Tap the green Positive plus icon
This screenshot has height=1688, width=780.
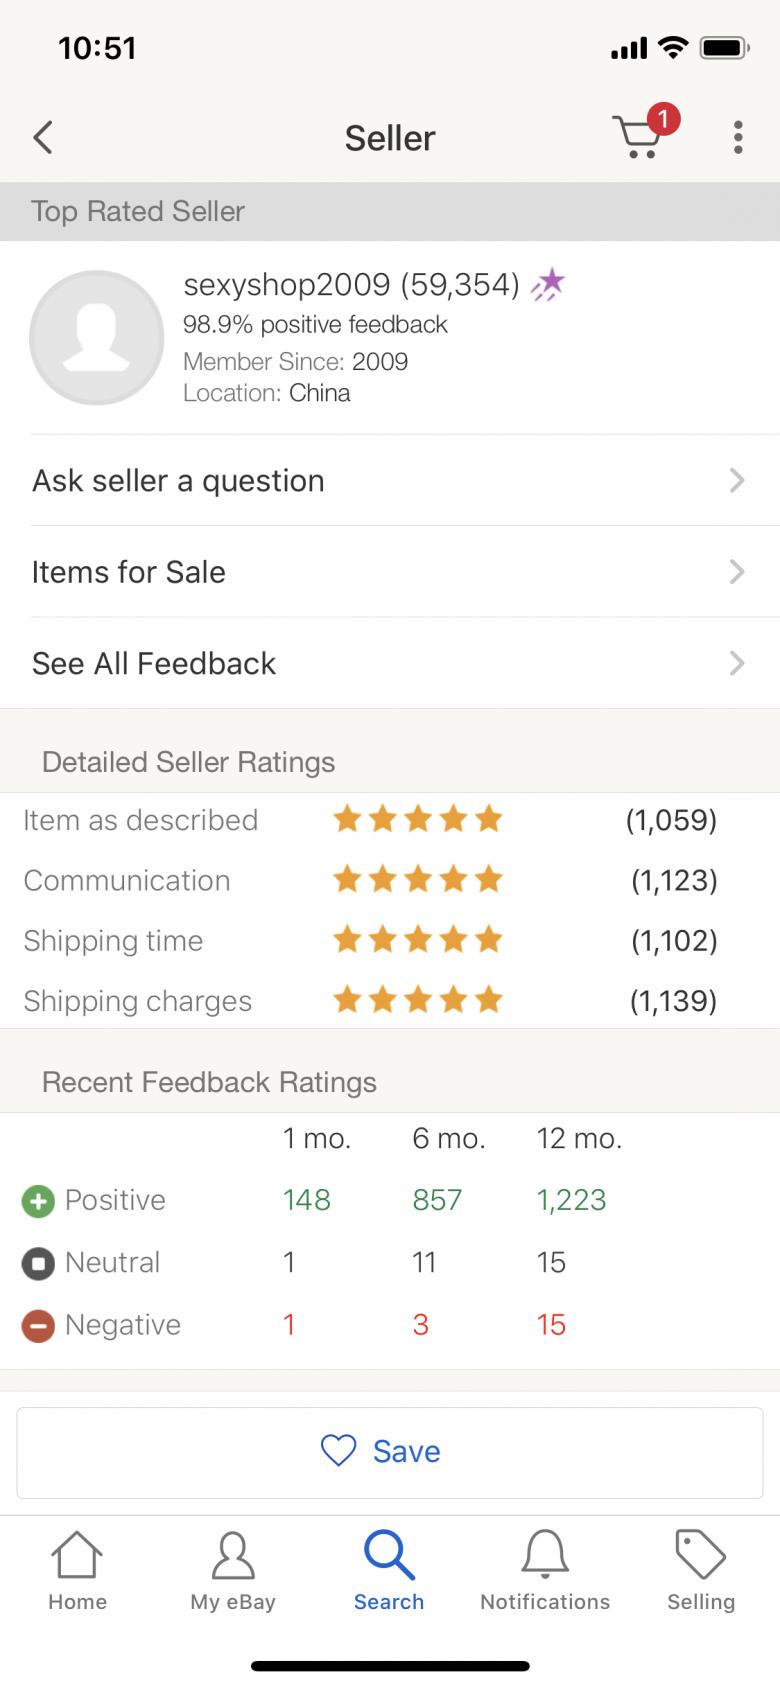[x=38, y=1201]
